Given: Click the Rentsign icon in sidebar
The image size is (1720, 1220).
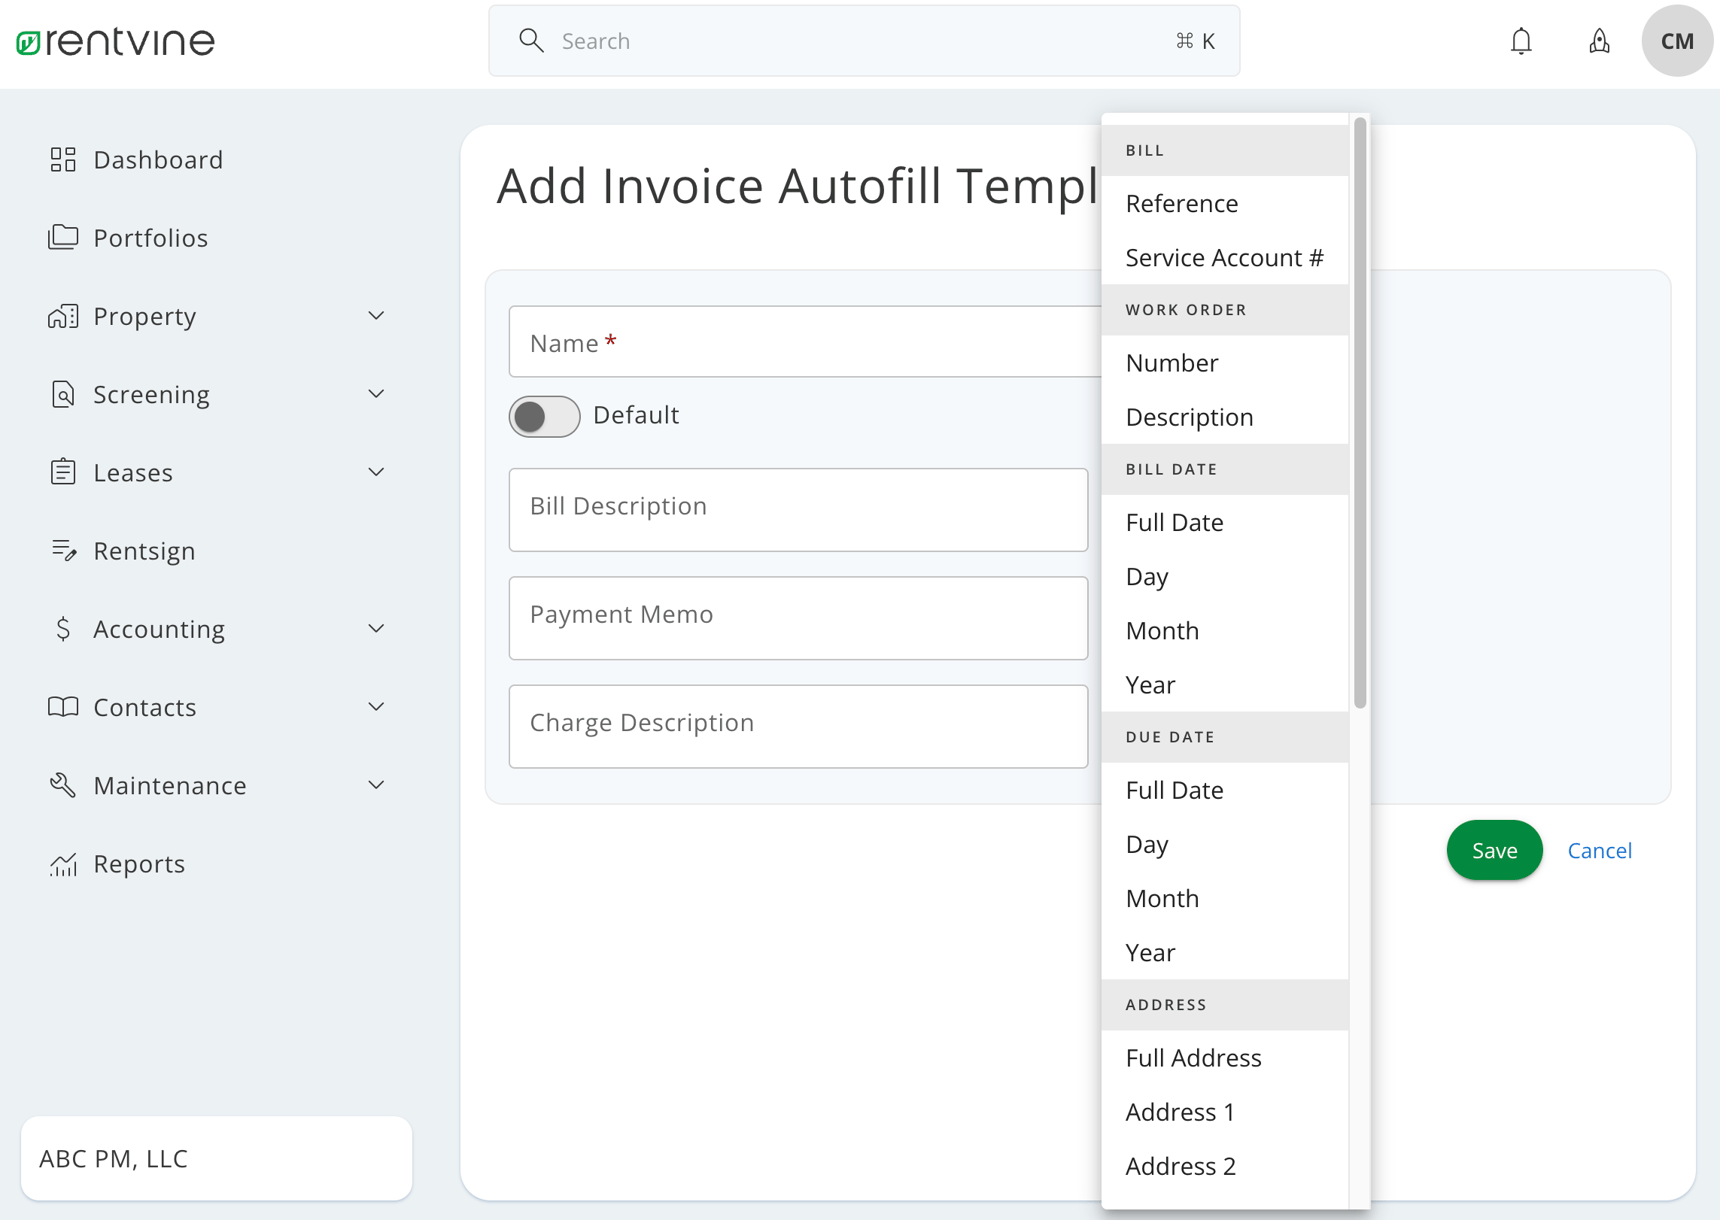Looking at the screenshot, I should pos(62,550).
